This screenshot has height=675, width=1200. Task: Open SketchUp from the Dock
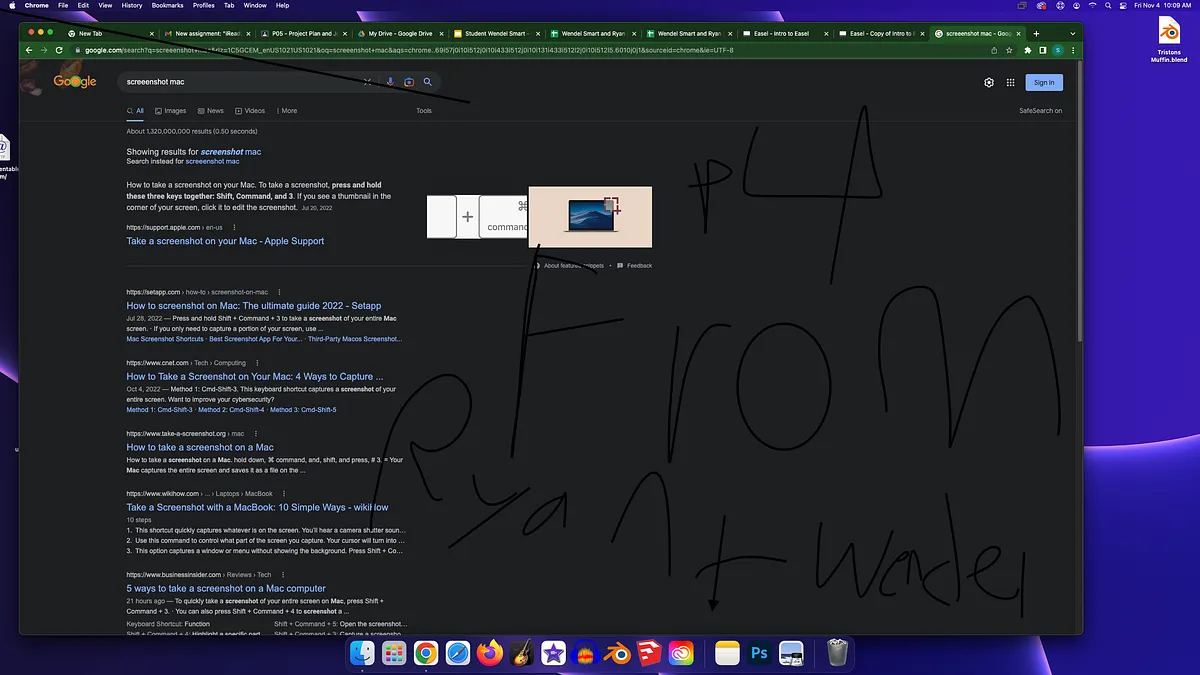click(x=649, y=654)
